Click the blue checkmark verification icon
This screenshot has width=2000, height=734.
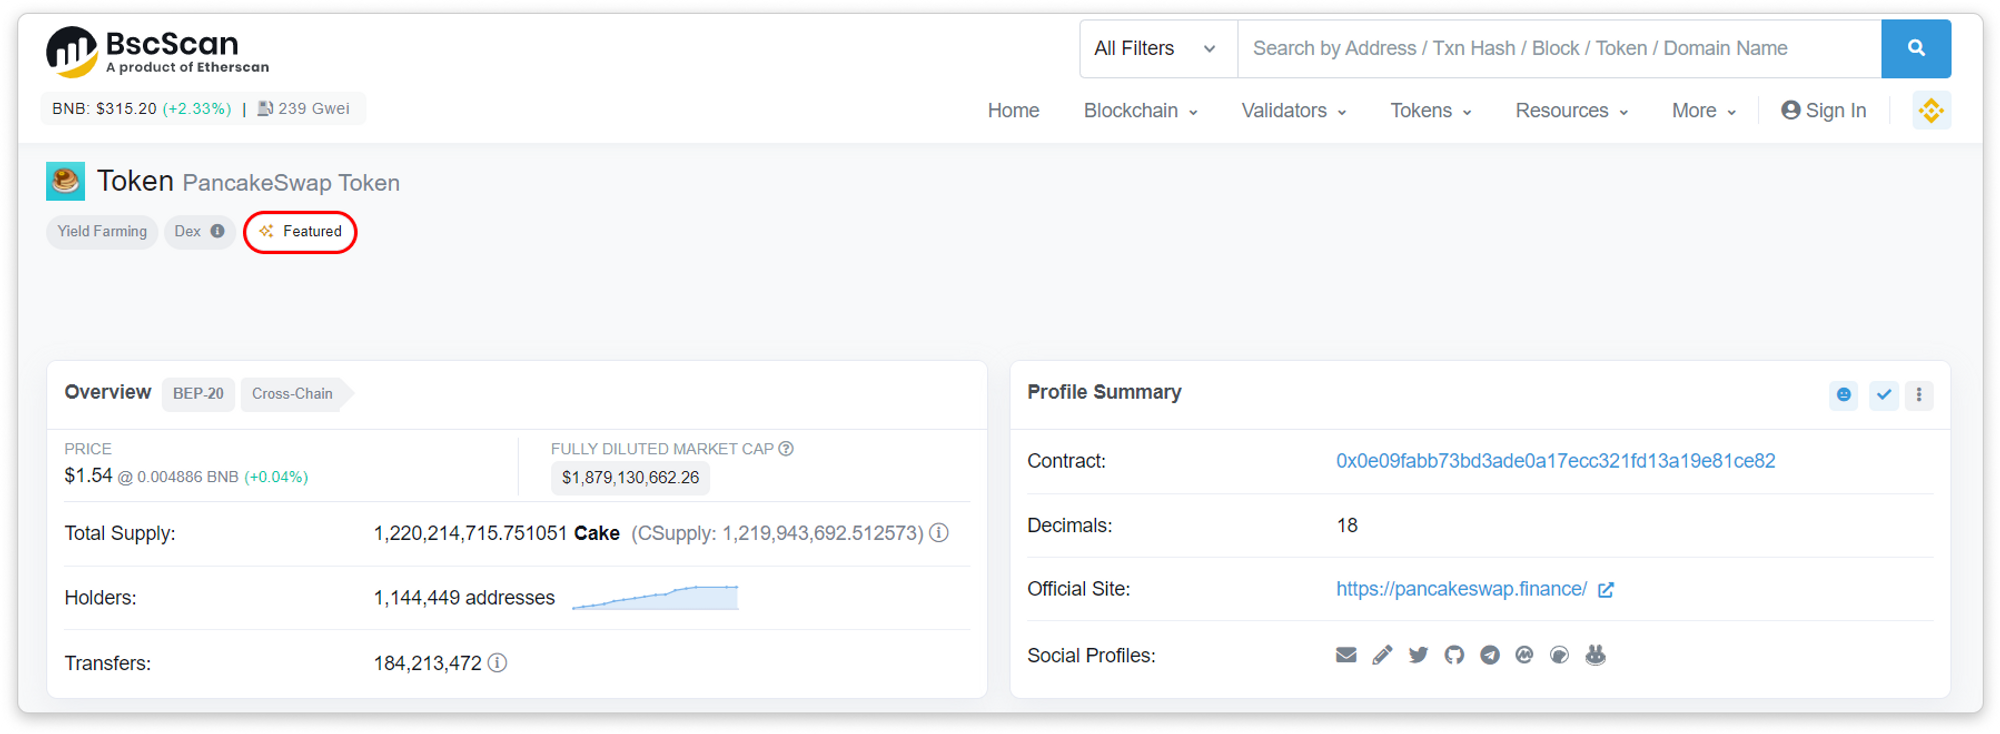1883,394
